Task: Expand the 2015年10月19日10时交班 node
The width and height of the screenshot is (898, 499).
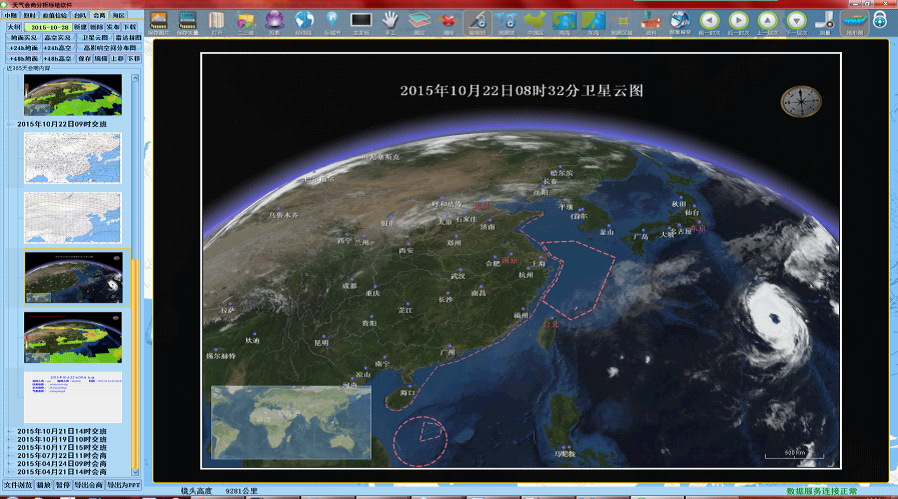Action: coord(10,439)
